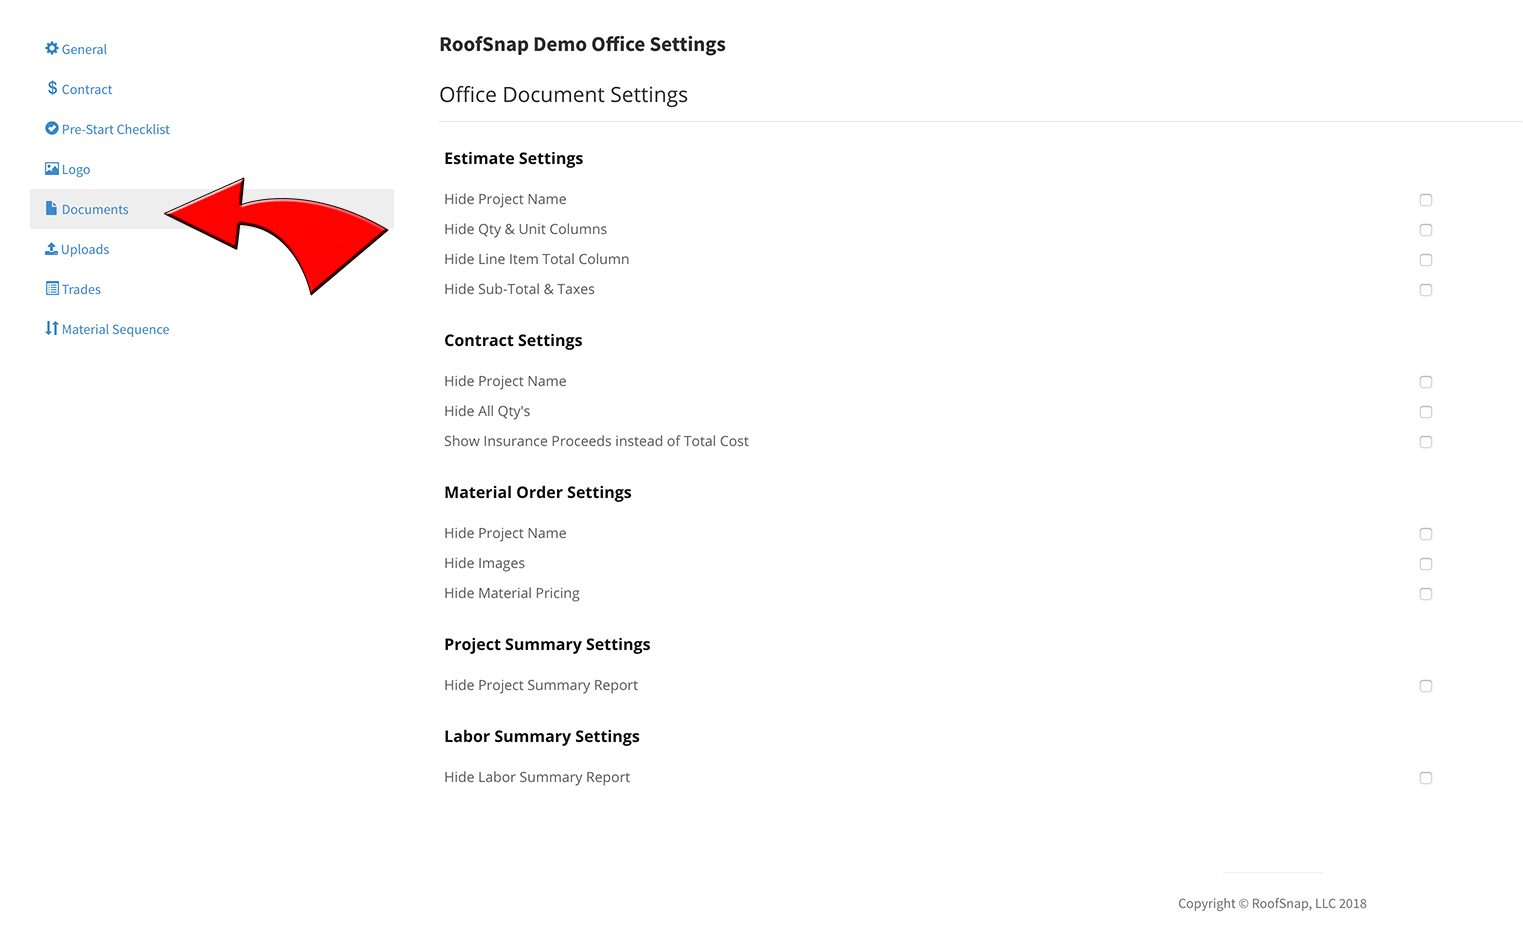
Task: Click the Copyright RoofSnap, LLC 2018 text
Action: 1272,903
